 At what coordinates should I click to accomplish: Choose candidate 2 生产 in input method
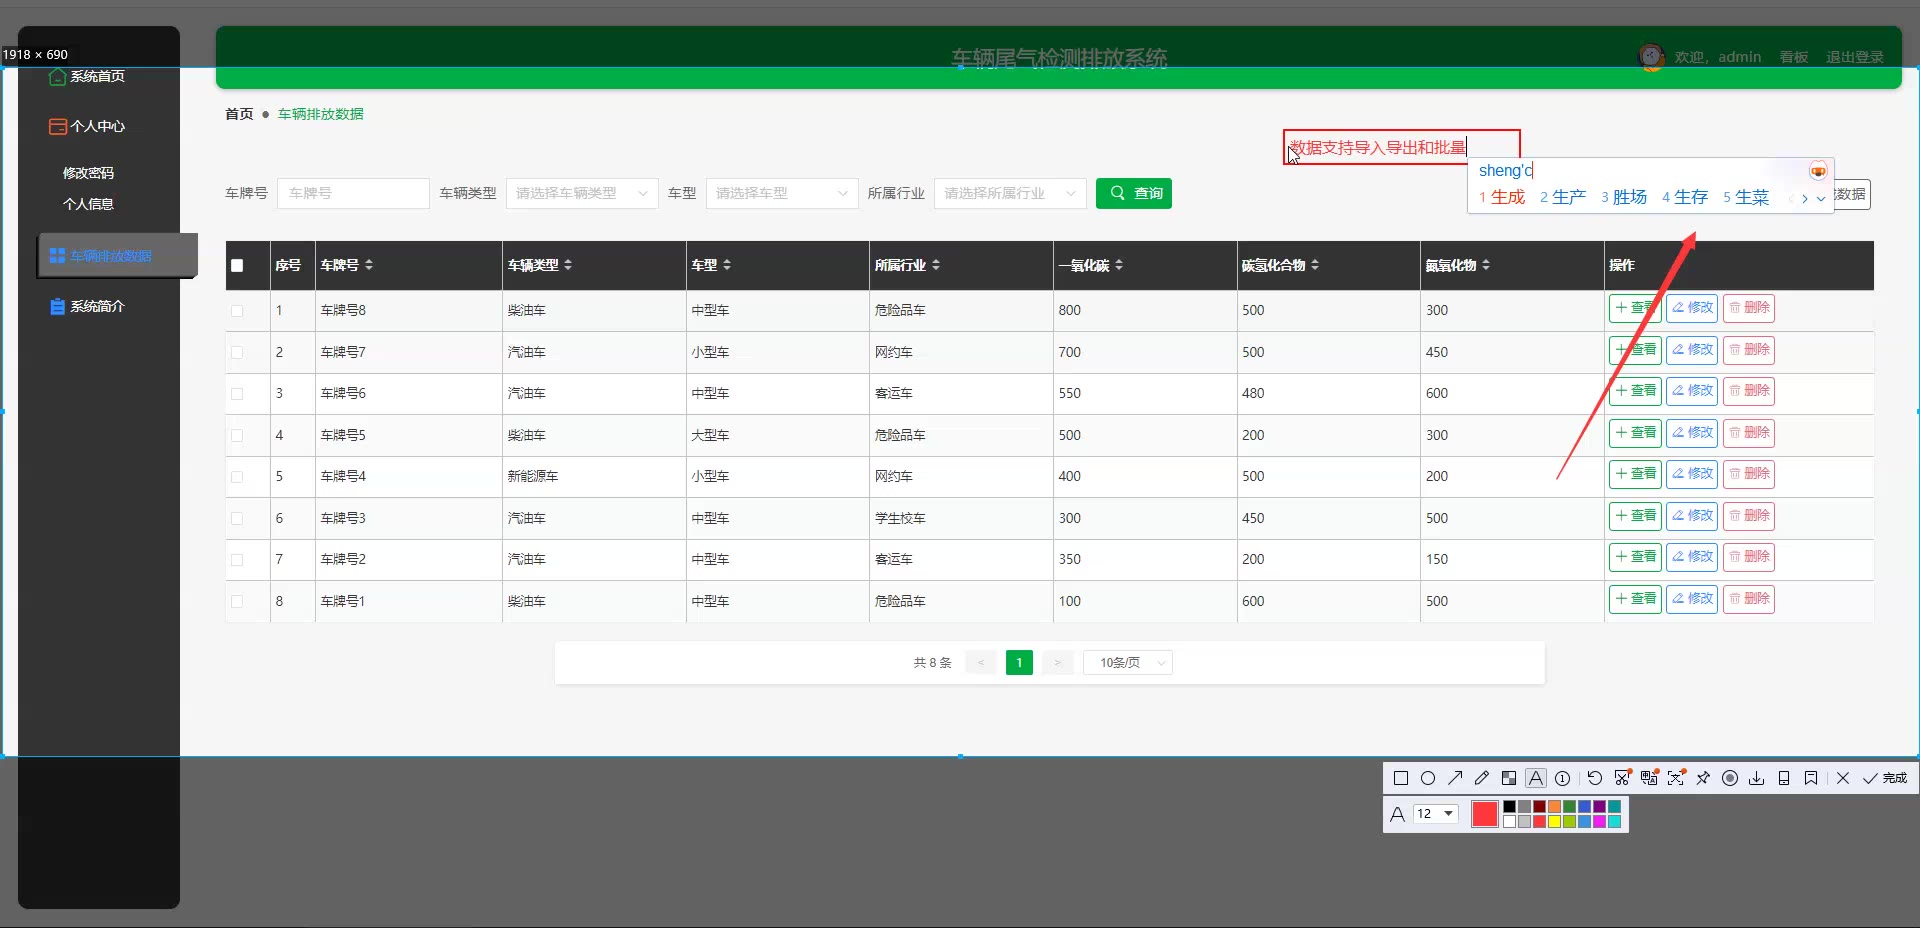[1563, 198]
